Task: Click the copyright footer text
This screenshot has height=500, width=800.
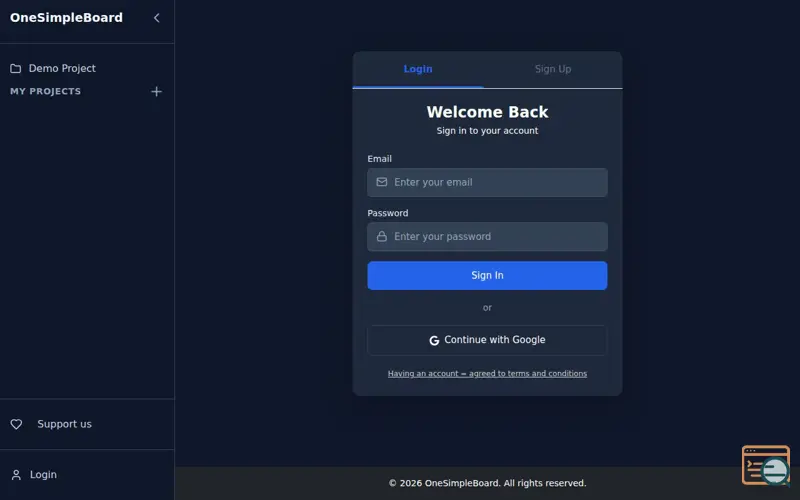Action: [487, 483]
